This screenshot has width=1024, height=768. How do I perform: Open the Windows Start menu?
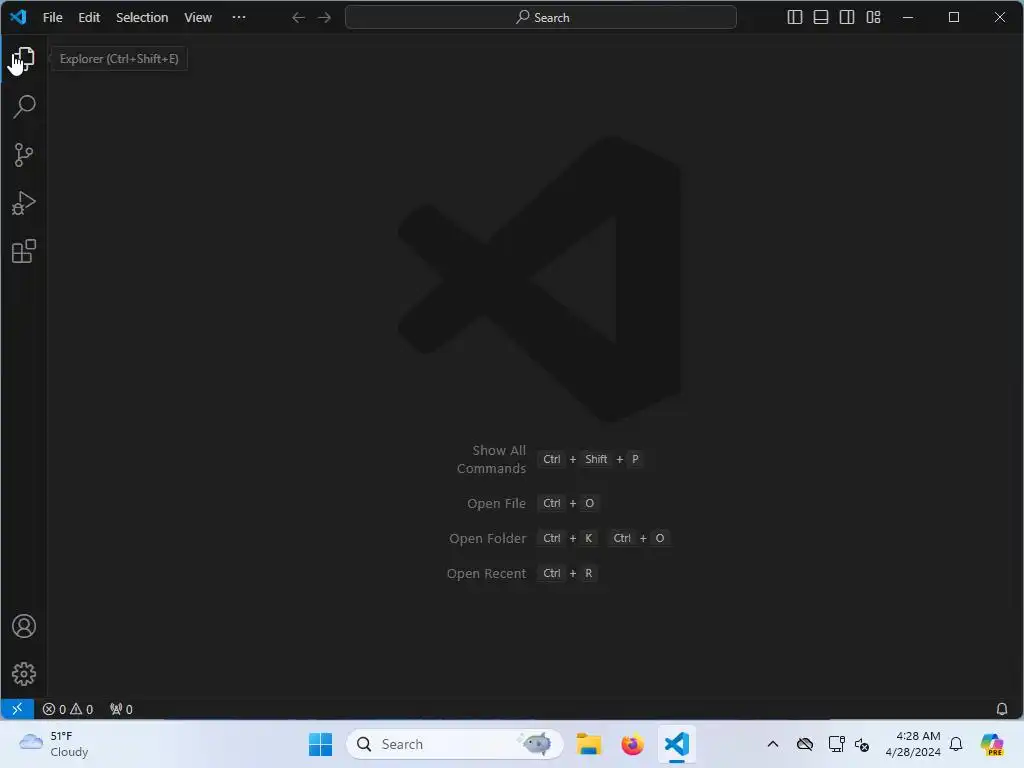tap(320, 744)
